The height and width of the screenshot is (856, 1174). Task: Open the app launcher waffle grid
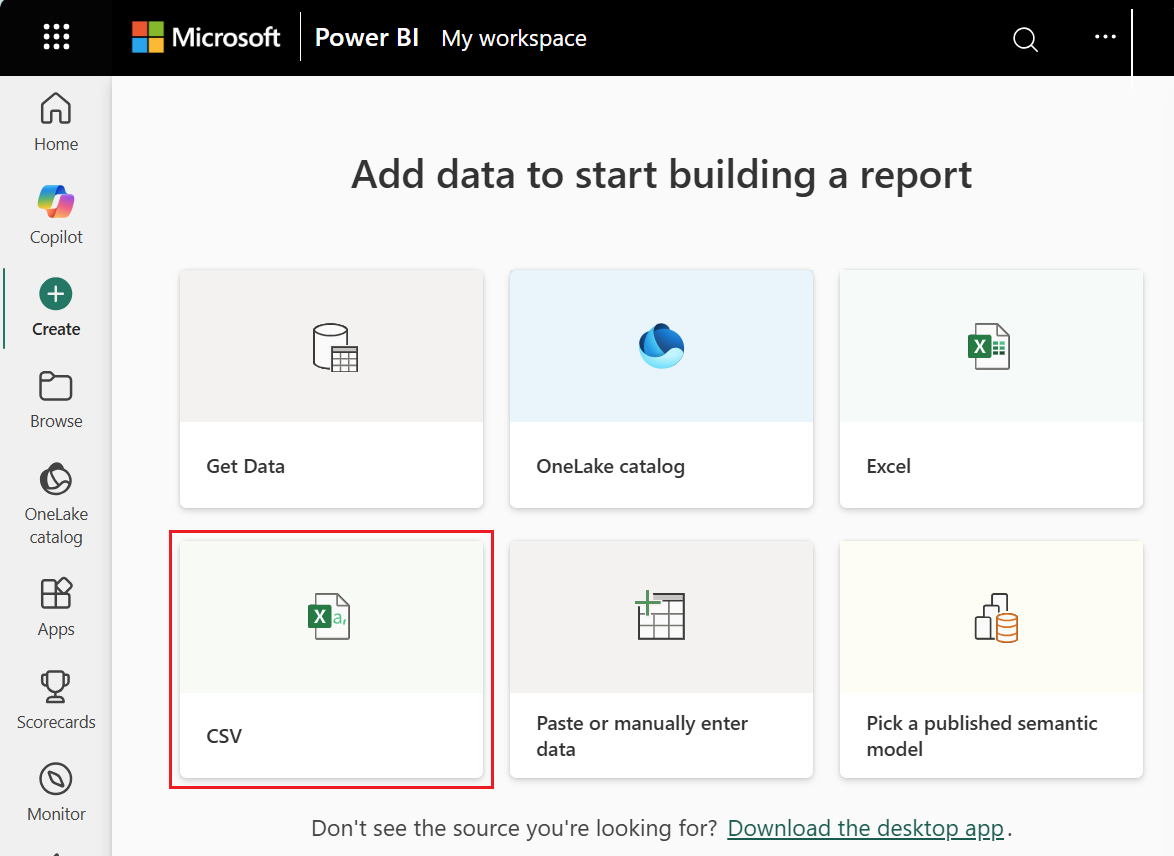tap(56, 37)
